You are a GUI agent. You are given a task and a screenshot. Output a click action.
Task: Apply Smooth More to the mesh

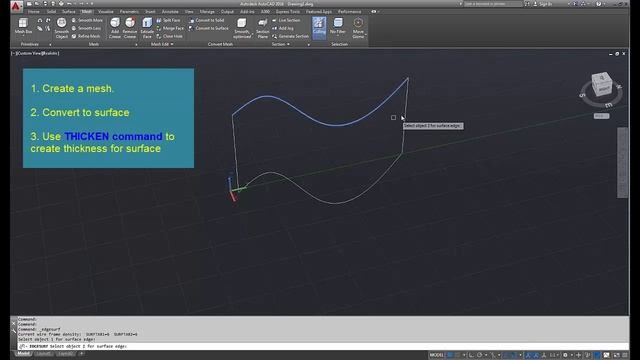click(87, 20)
